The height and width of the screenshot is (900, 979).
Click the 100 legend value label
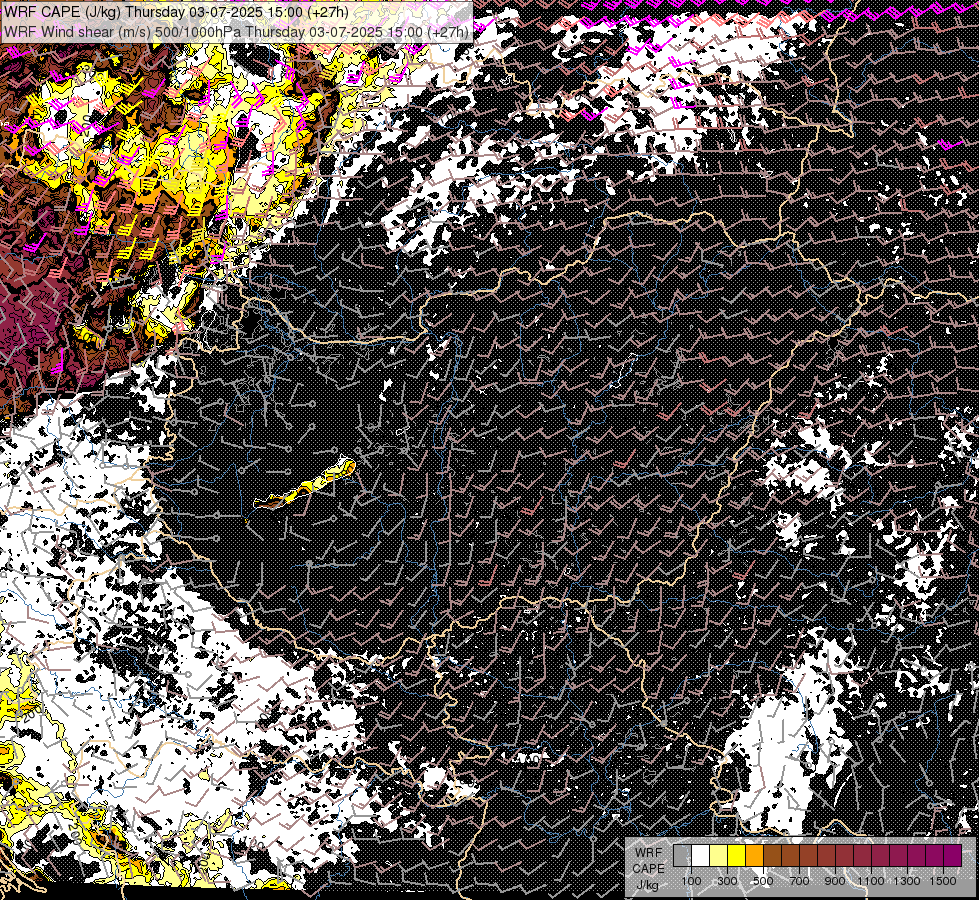coord(691,881)
